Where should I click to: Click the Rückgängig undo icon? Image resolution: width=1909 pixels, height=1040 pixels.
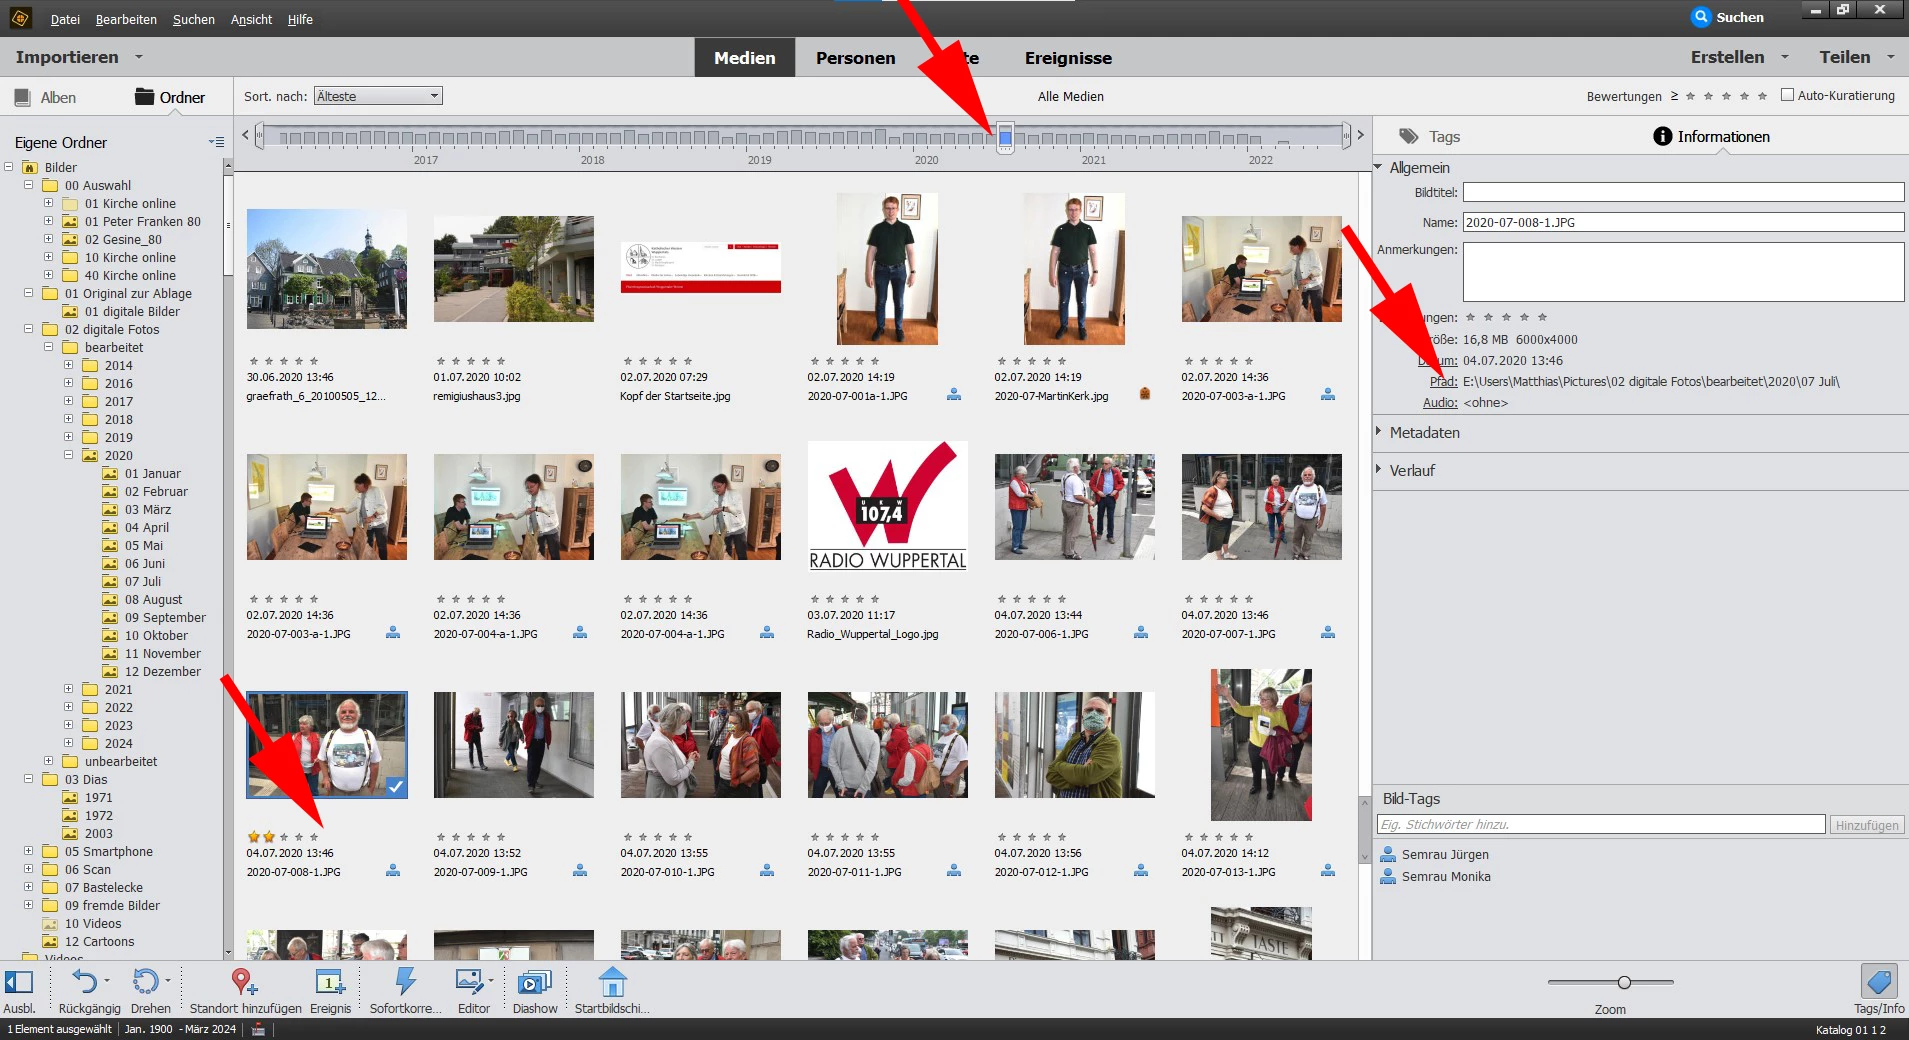click(85, 982)
